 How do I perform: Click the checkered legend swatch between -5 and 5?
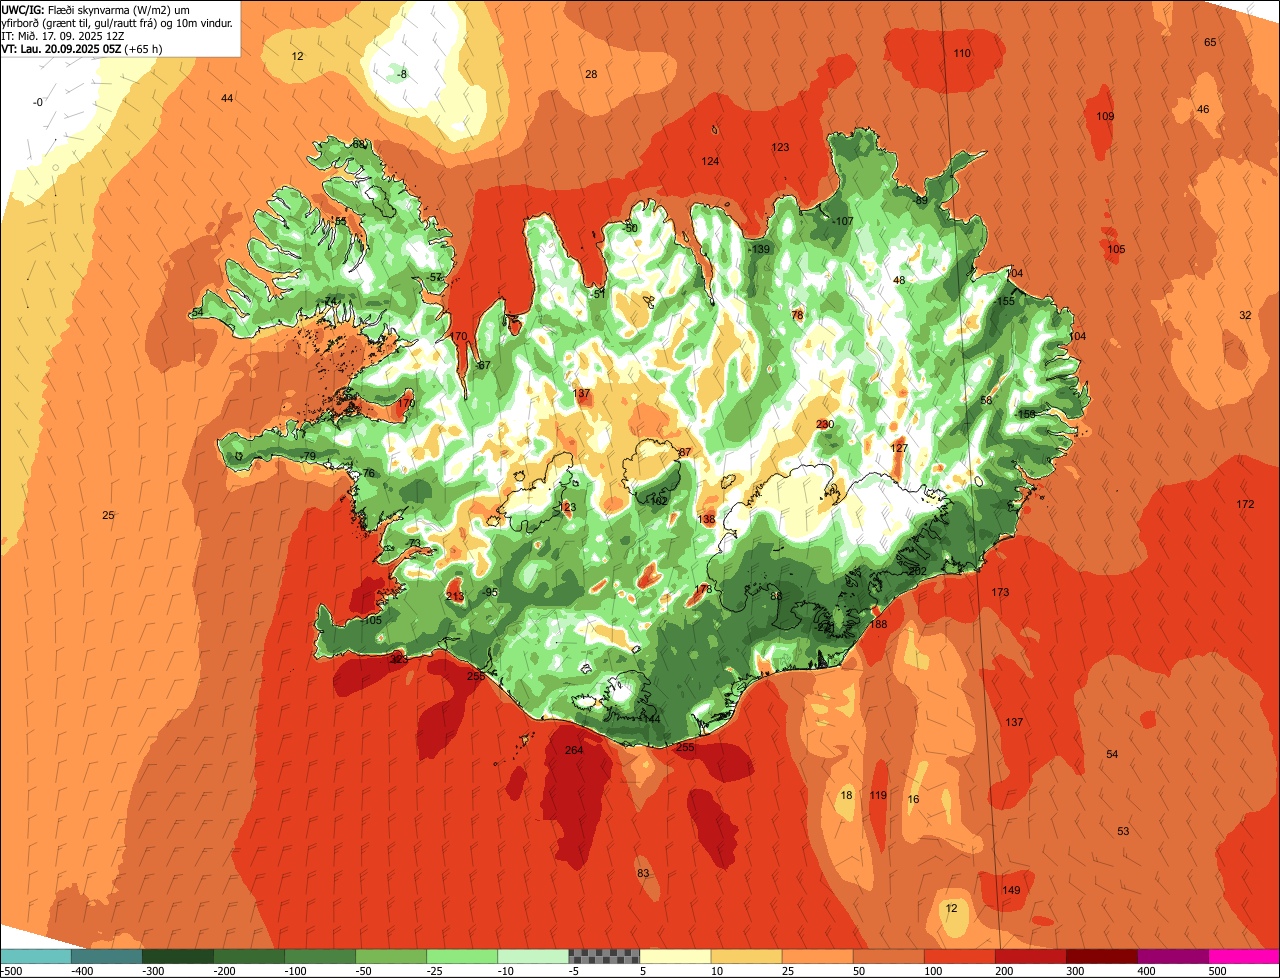[x=604, y=956]
